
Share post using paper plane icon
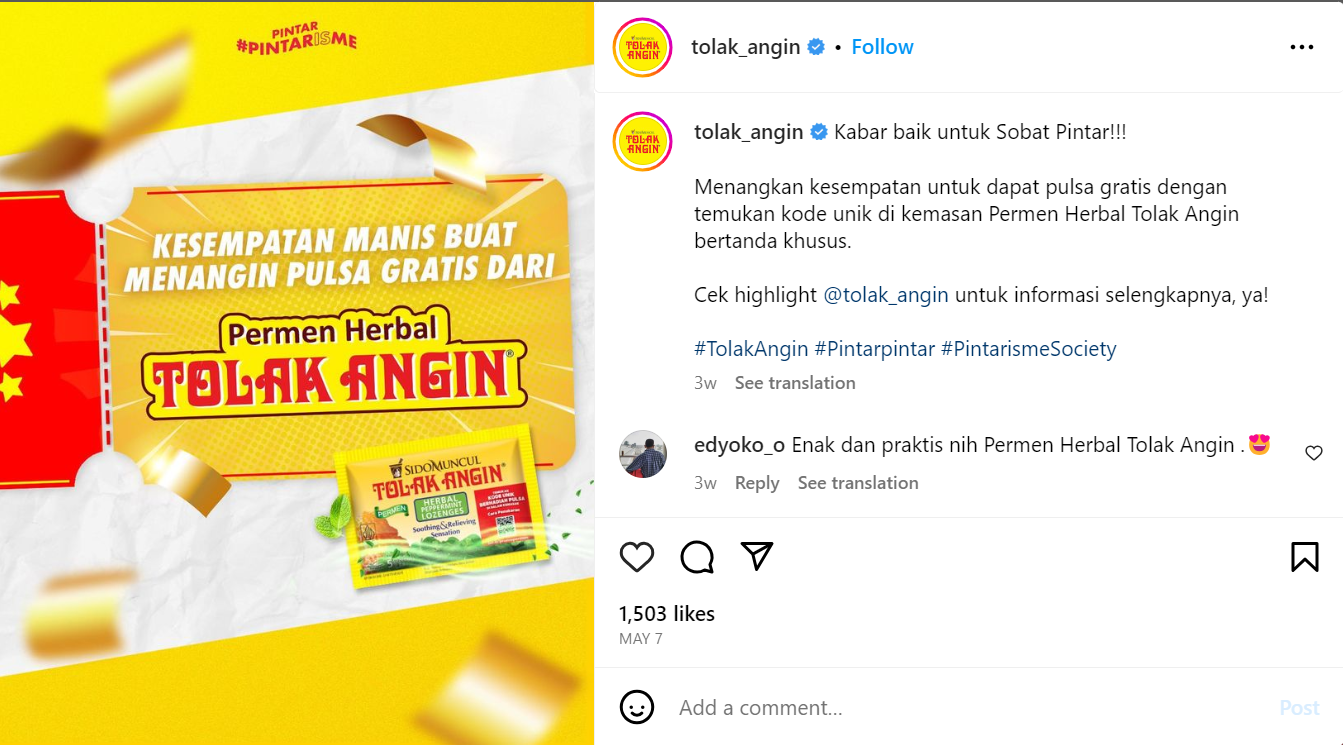point(757,556)
